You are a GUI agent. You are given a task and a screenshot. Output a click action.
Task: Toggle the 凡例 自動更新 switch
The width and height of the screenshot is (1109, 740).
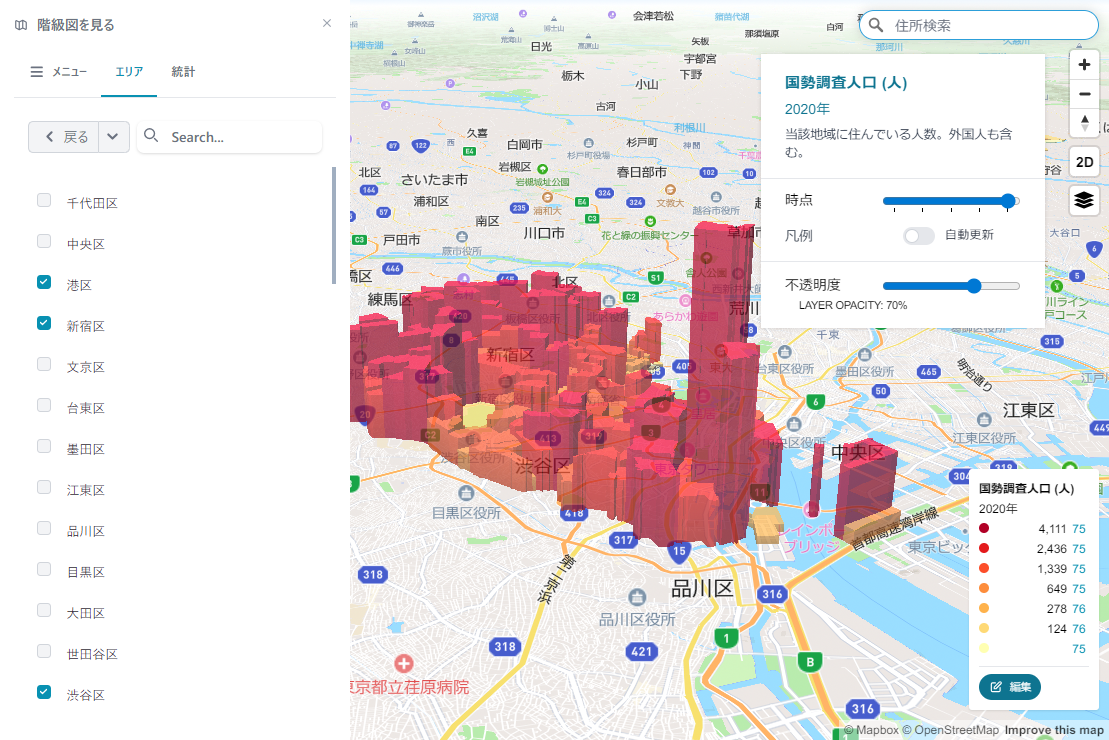click(919, 236)
